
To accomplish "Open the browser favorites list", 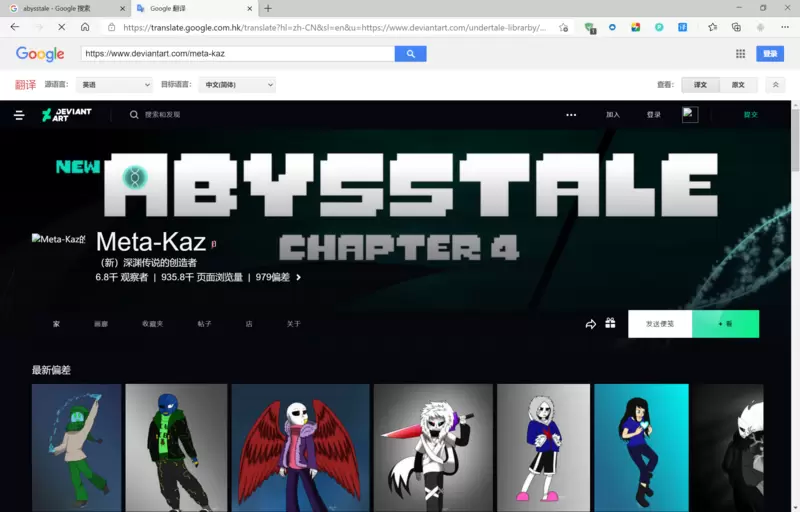I will 712,28.
